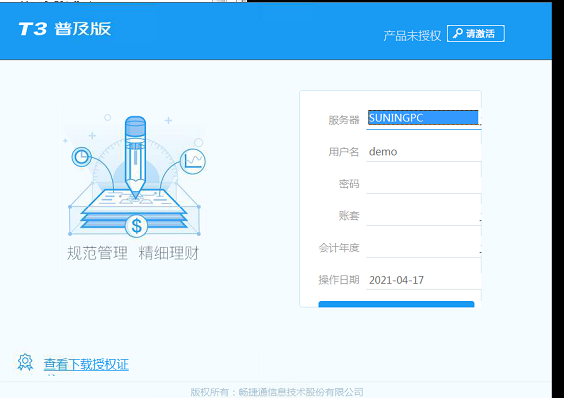Click the T3 普及版 logo
This screenshot has width=564, height=398.
tap(65, 29)
